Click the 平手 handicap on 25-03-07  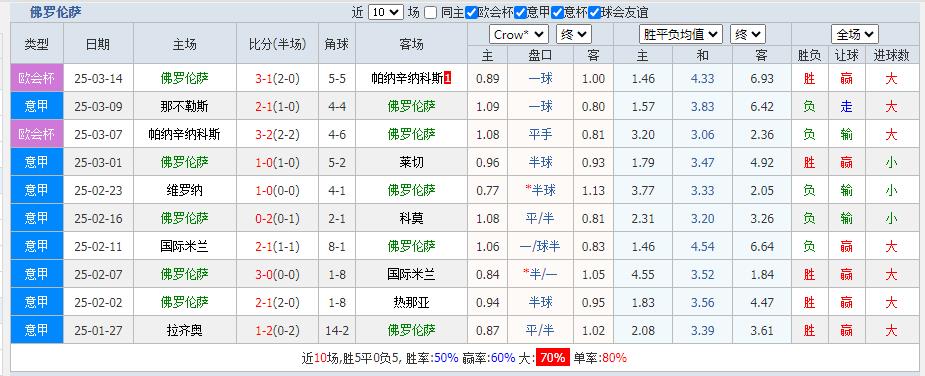540,135
